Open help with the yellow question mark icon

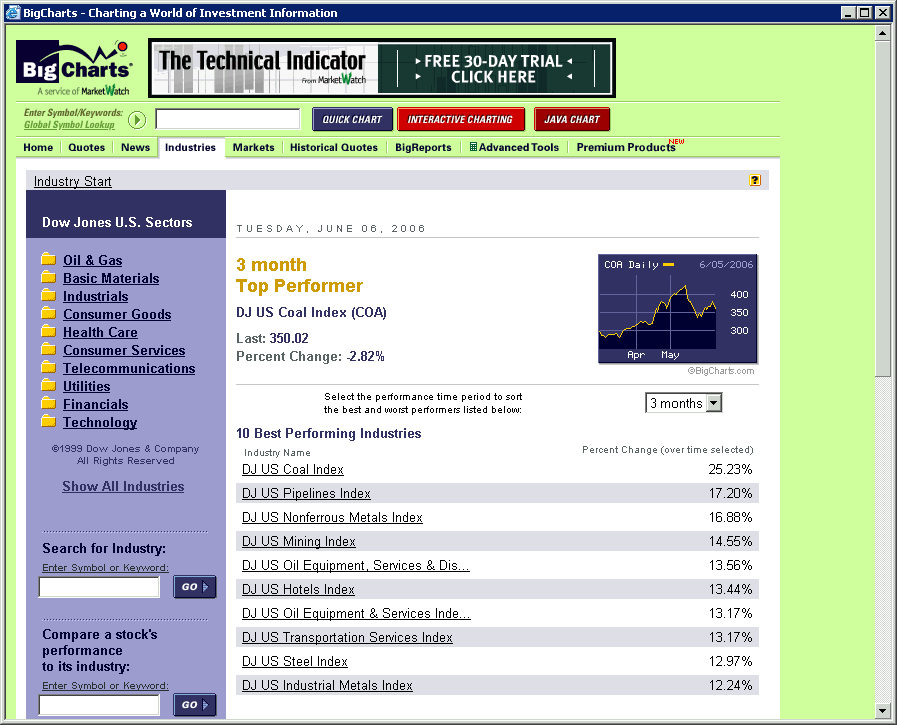(755, 179)
